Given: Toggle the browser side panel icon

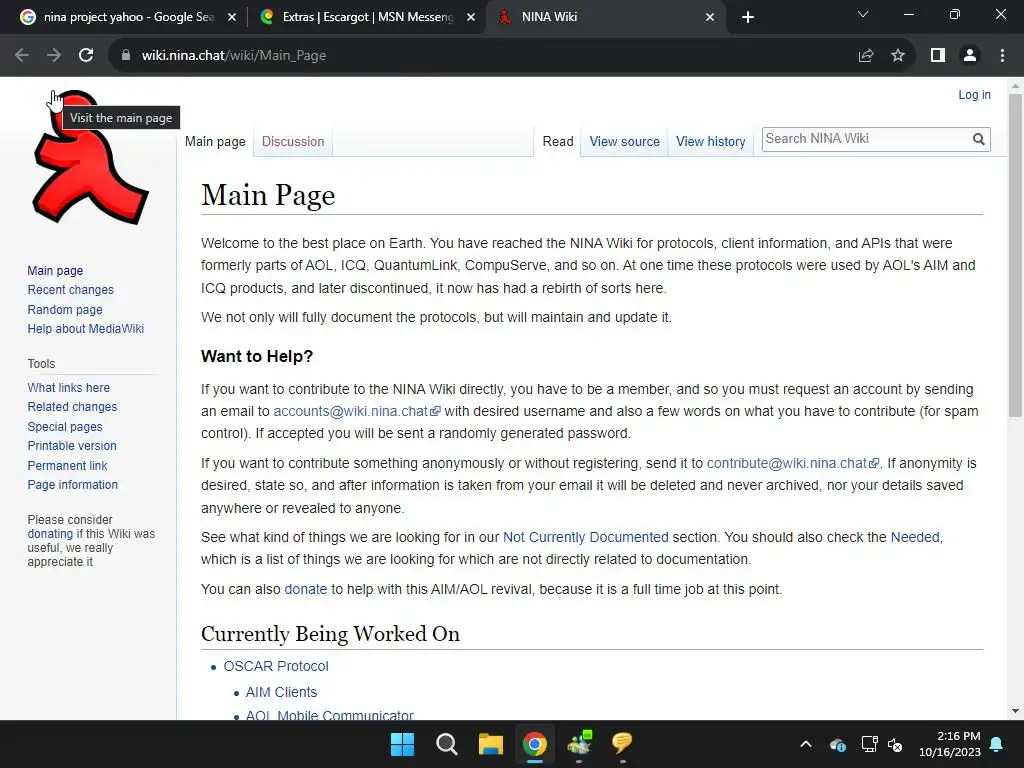Looking at the screenshot, I should pos(938,56).
